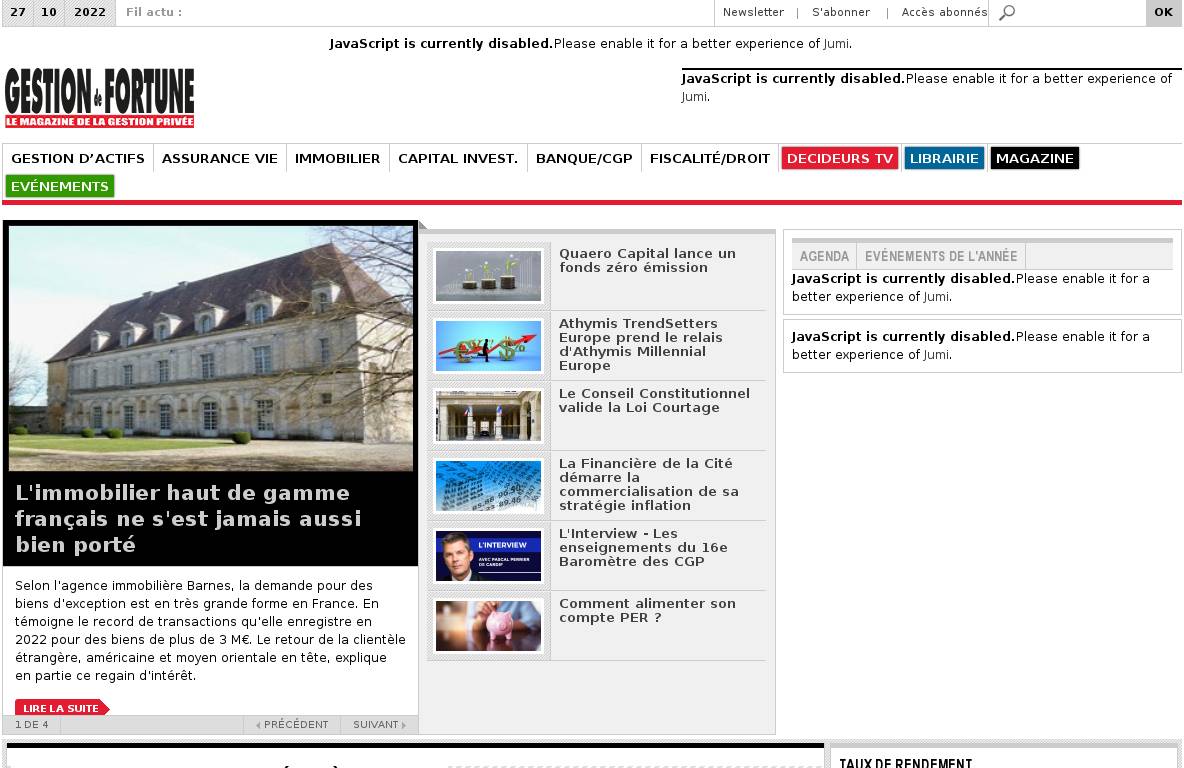1184x768 pixels.
Task: Click the Conseil Constitutionnel article thumbnail
Action: point(488,416)
